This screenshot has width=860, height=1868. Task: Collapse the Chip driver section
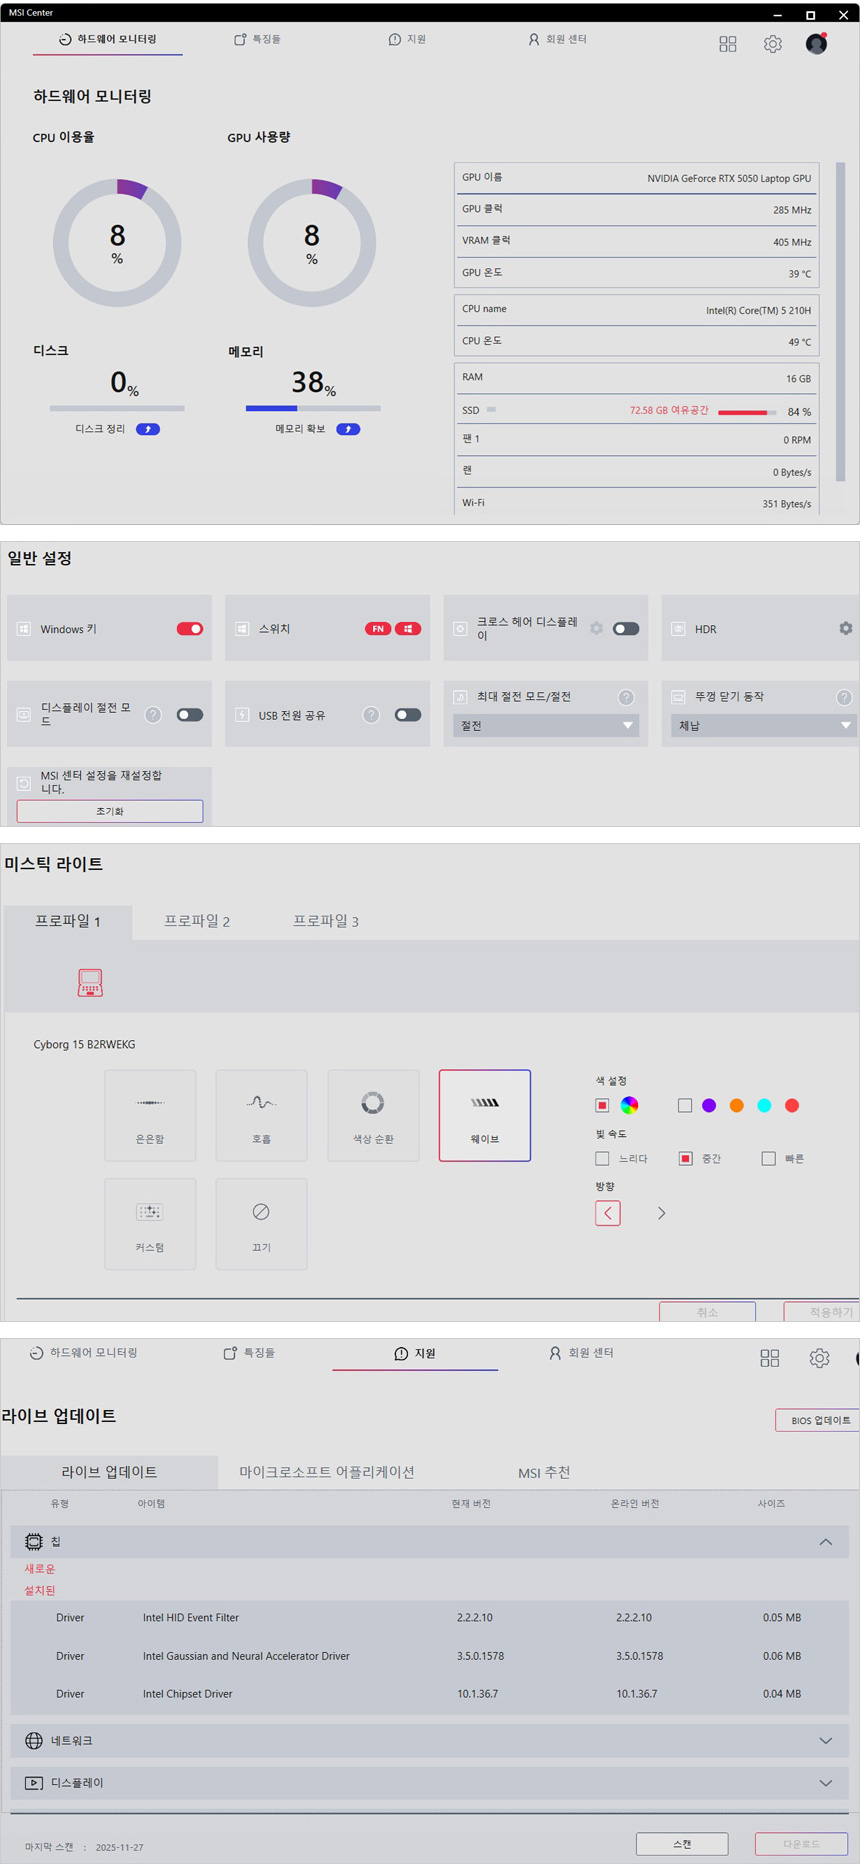click(825, 1541)
